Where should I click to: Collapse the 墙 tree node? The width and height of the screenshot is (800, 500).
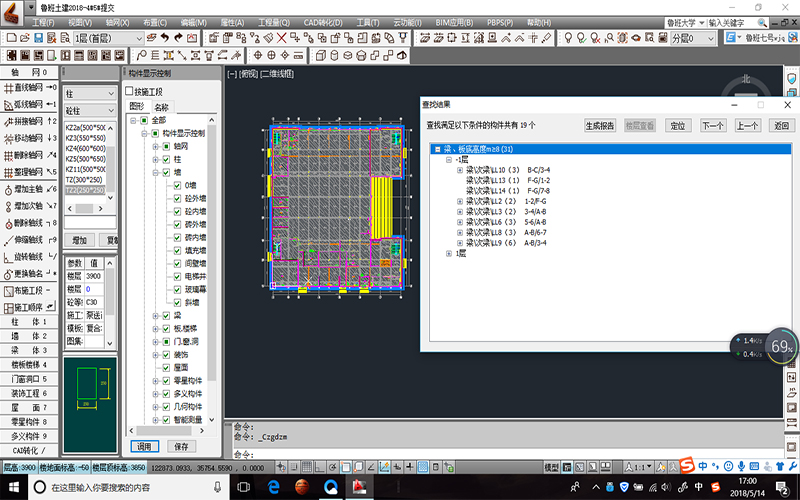coord(156,172)
